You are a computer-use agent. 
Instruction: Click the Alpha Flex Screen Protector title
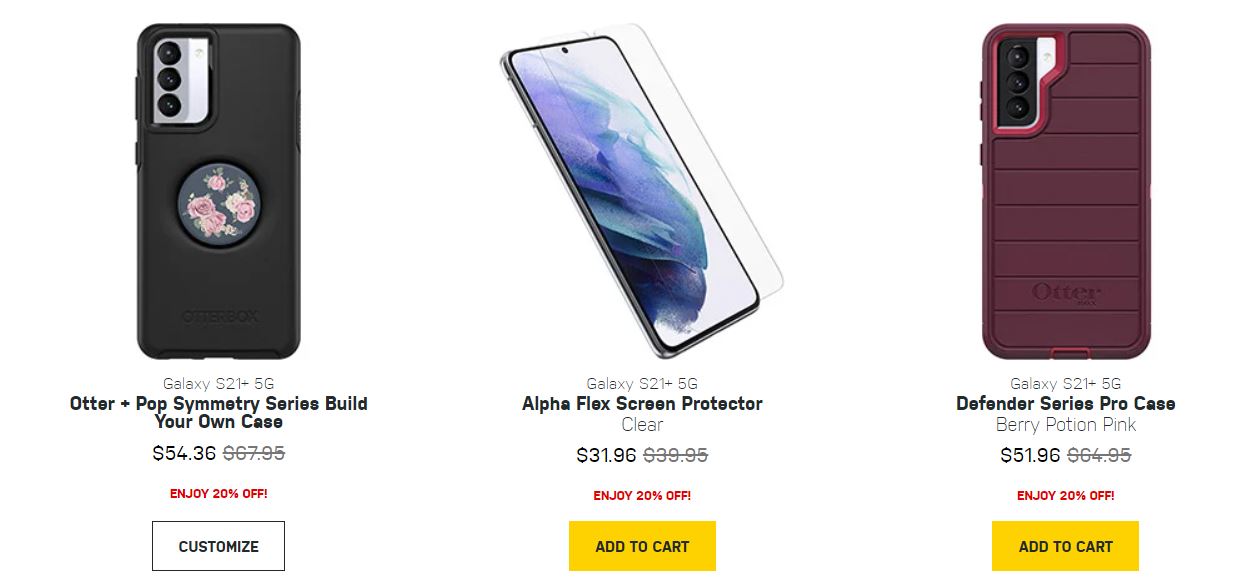click(x=642, y=404)
